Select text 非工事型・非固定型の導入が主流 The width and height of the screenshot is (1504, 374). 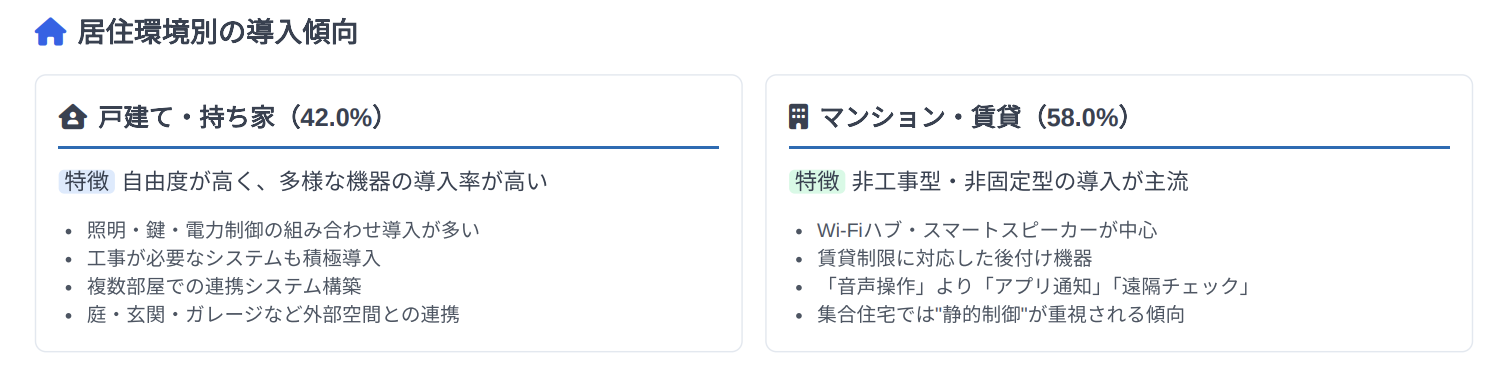point(1020,181)
